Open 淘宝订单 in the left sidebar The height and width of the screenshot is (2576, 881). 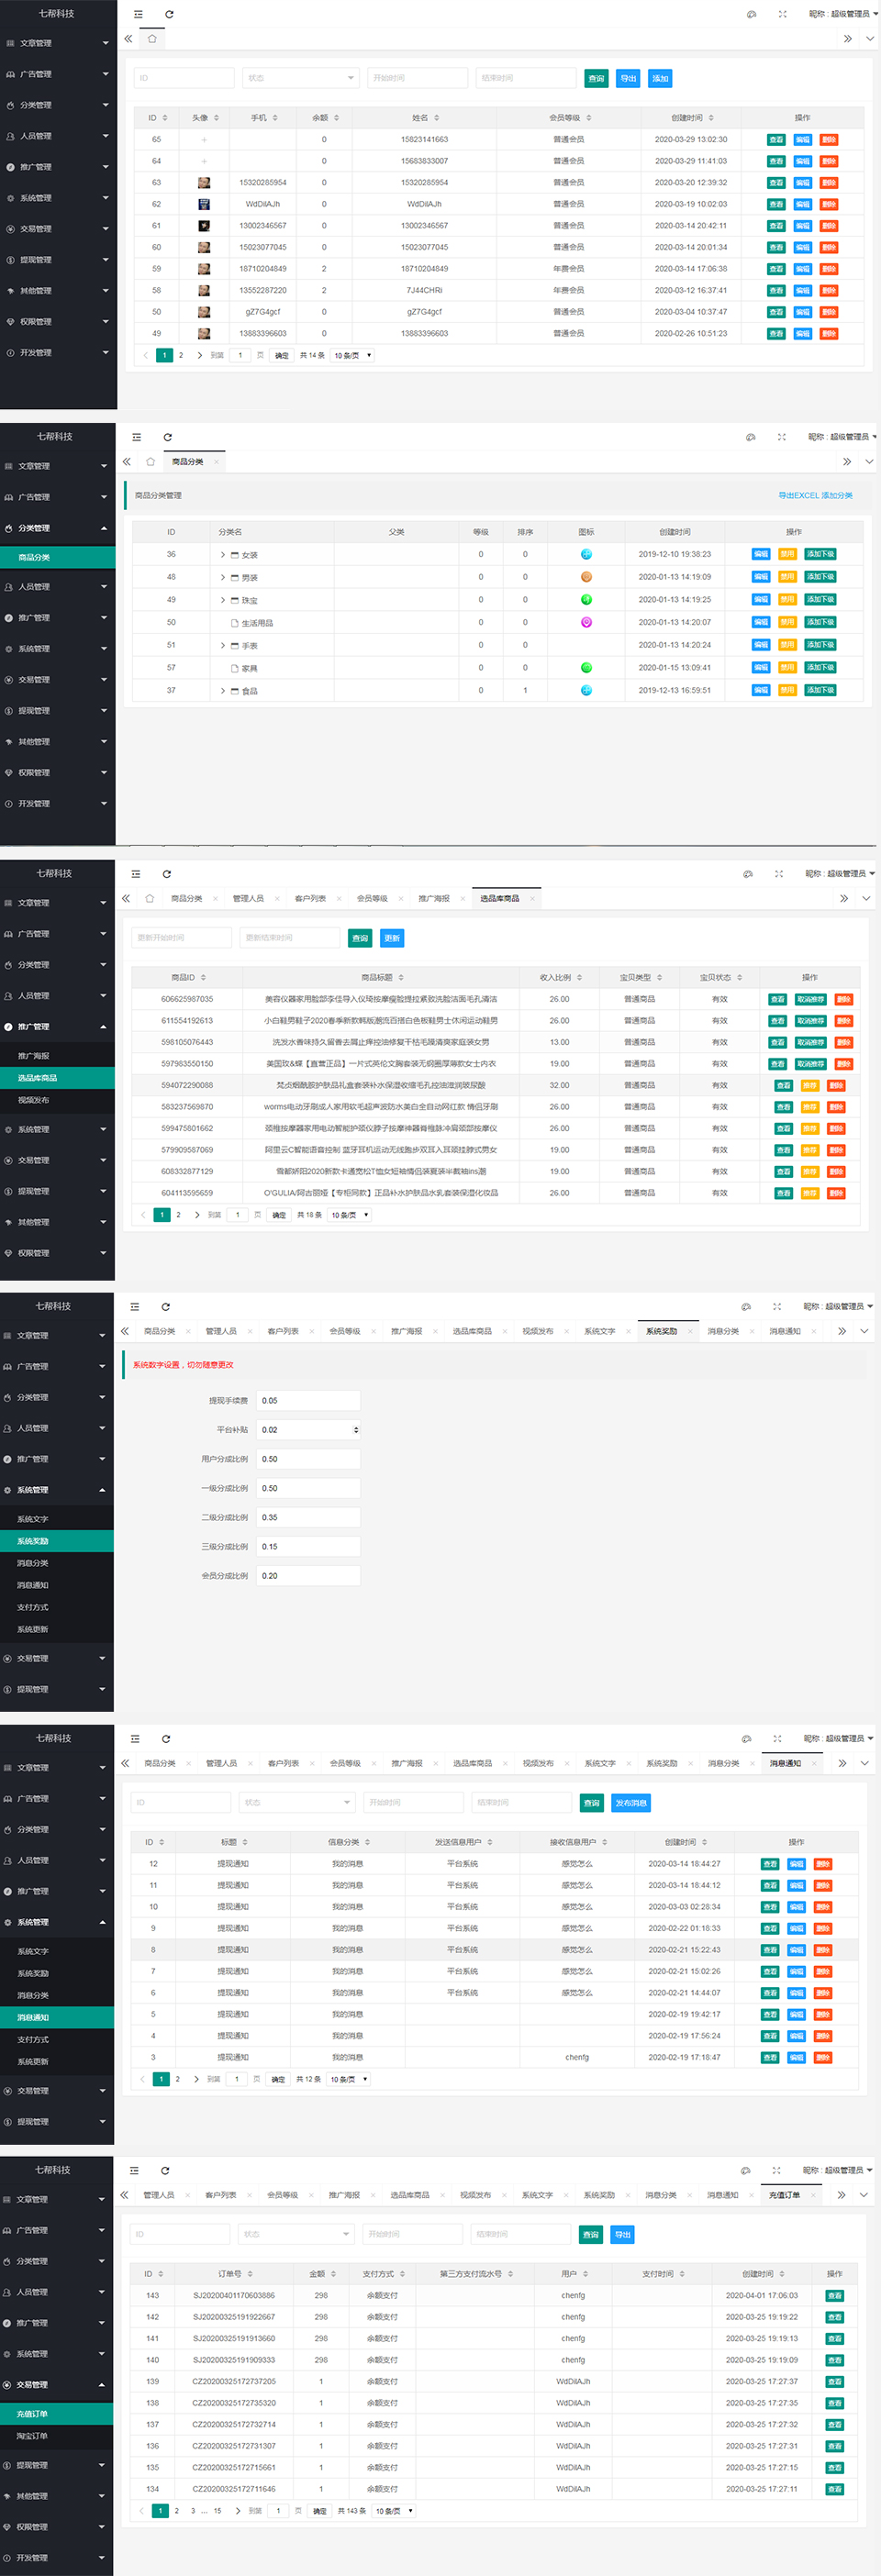(x=32, y=2435)
